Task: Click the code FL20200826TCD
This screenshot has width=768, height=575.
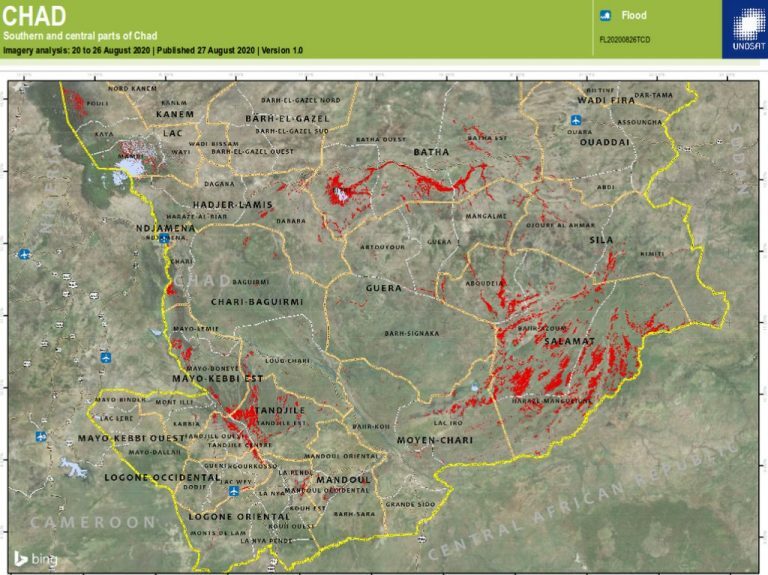Action: [624, 40]
